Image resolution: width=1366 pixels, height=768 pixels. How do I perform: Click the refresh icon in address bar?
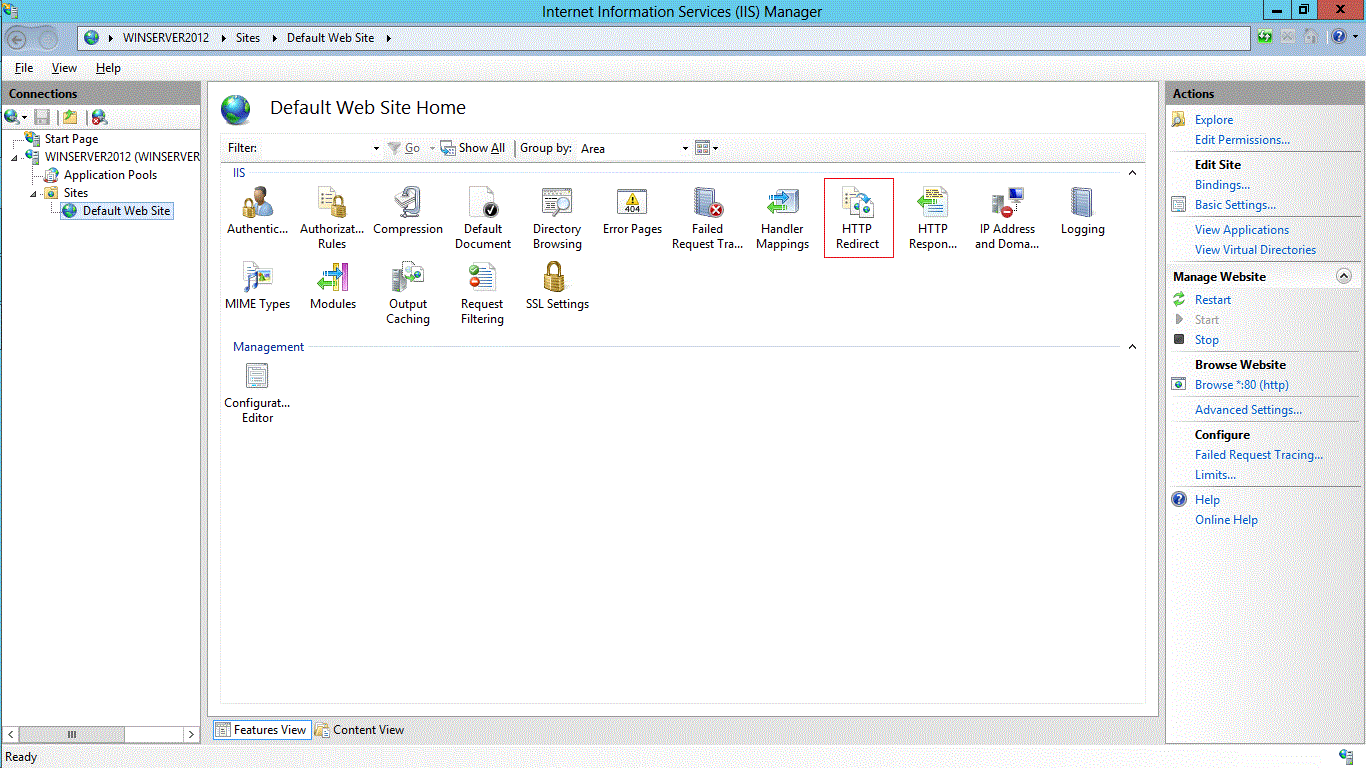pyautogui.click(x=1266, y=37)
